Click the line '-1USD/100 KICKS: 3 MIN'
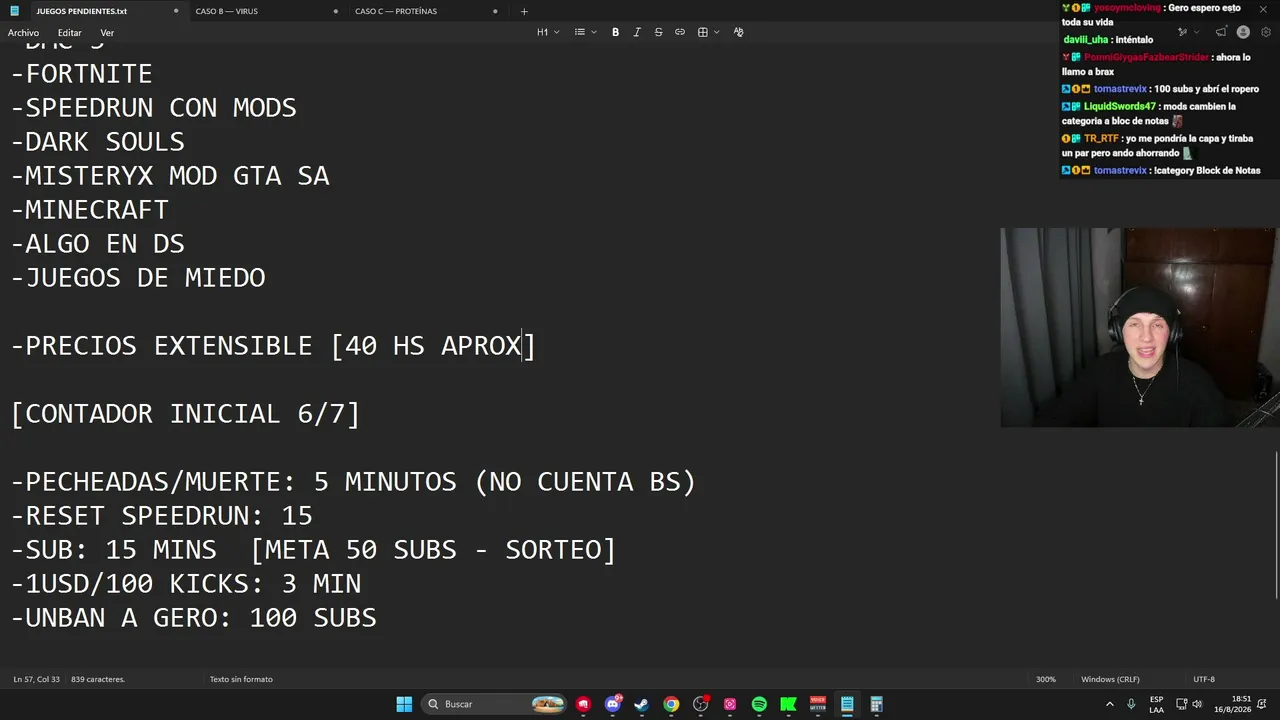Image resolution: width=1280 pixels, height=720 pixels. tap(186, 584)
